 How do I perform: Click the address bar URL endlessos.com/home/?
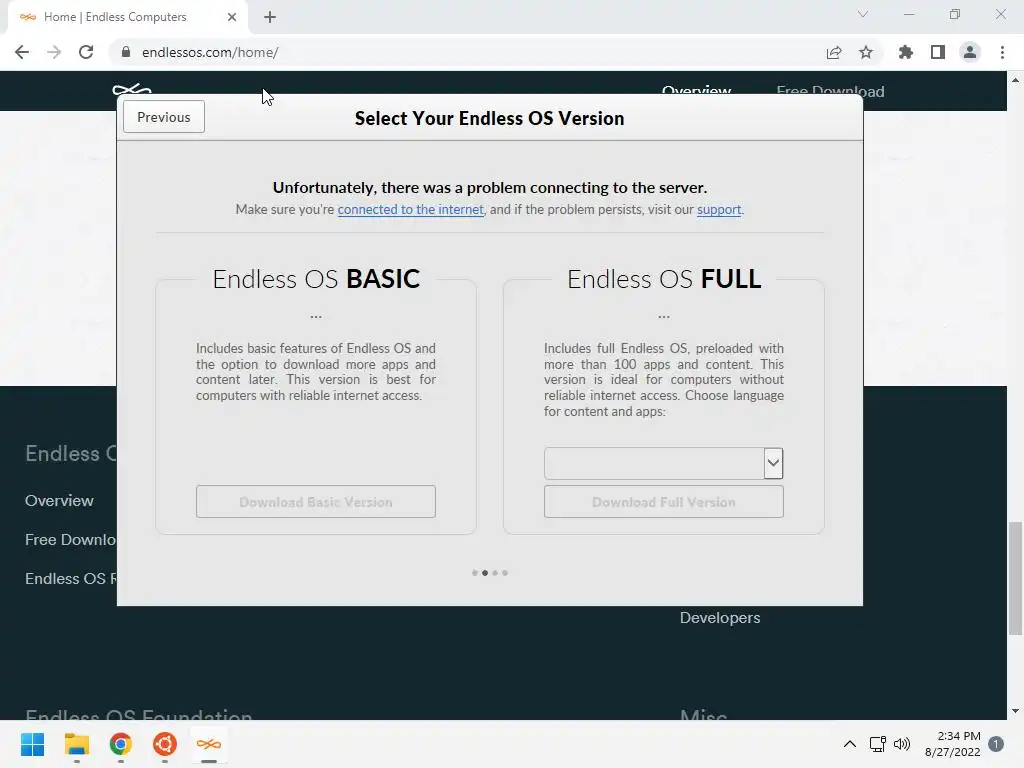point(210,52)
